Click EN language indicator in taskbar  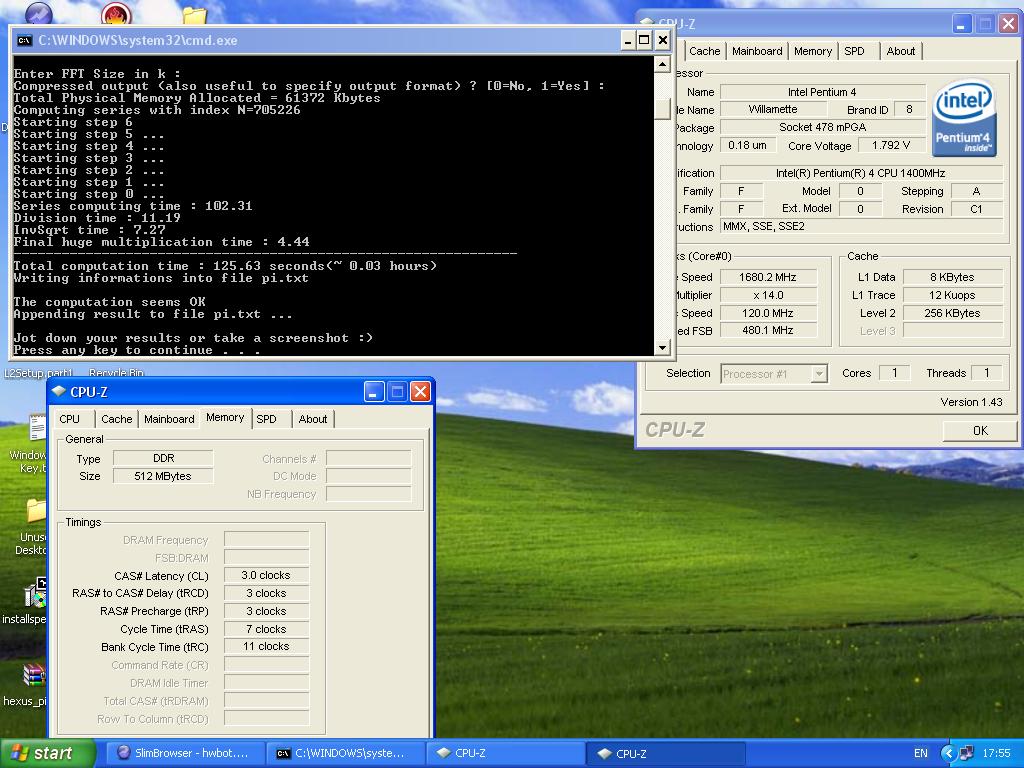pos(920,753)
